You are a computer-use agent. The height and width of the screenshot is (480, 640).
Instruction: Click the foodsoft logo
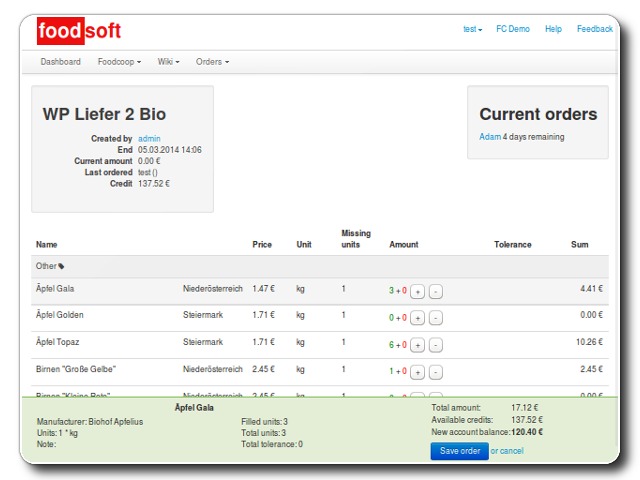(x=79, y=31)
